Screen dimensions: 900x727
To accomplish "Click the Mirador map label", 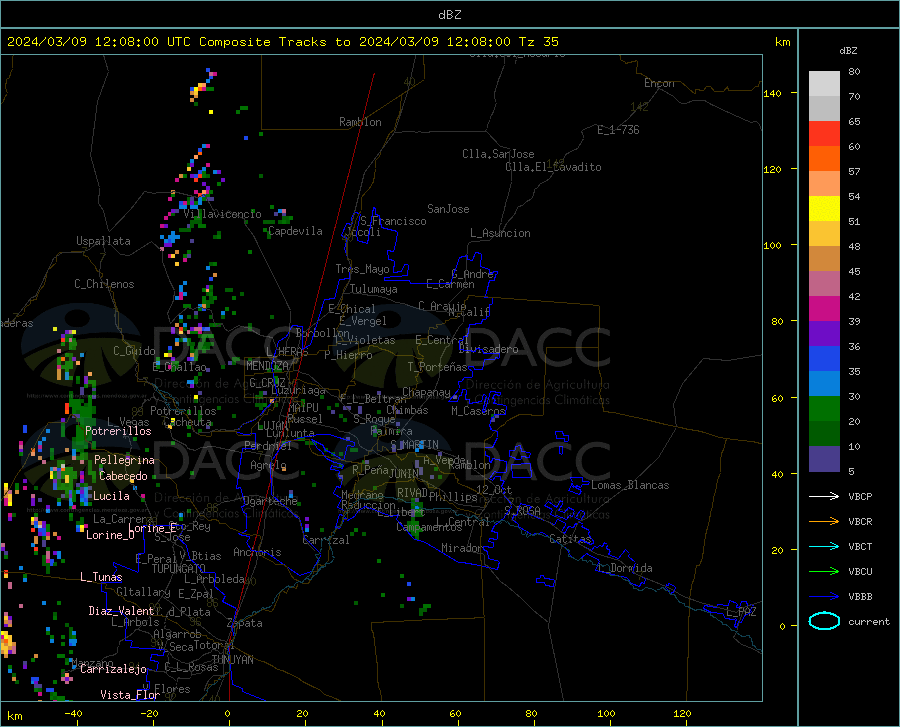I will click(462, 548).
